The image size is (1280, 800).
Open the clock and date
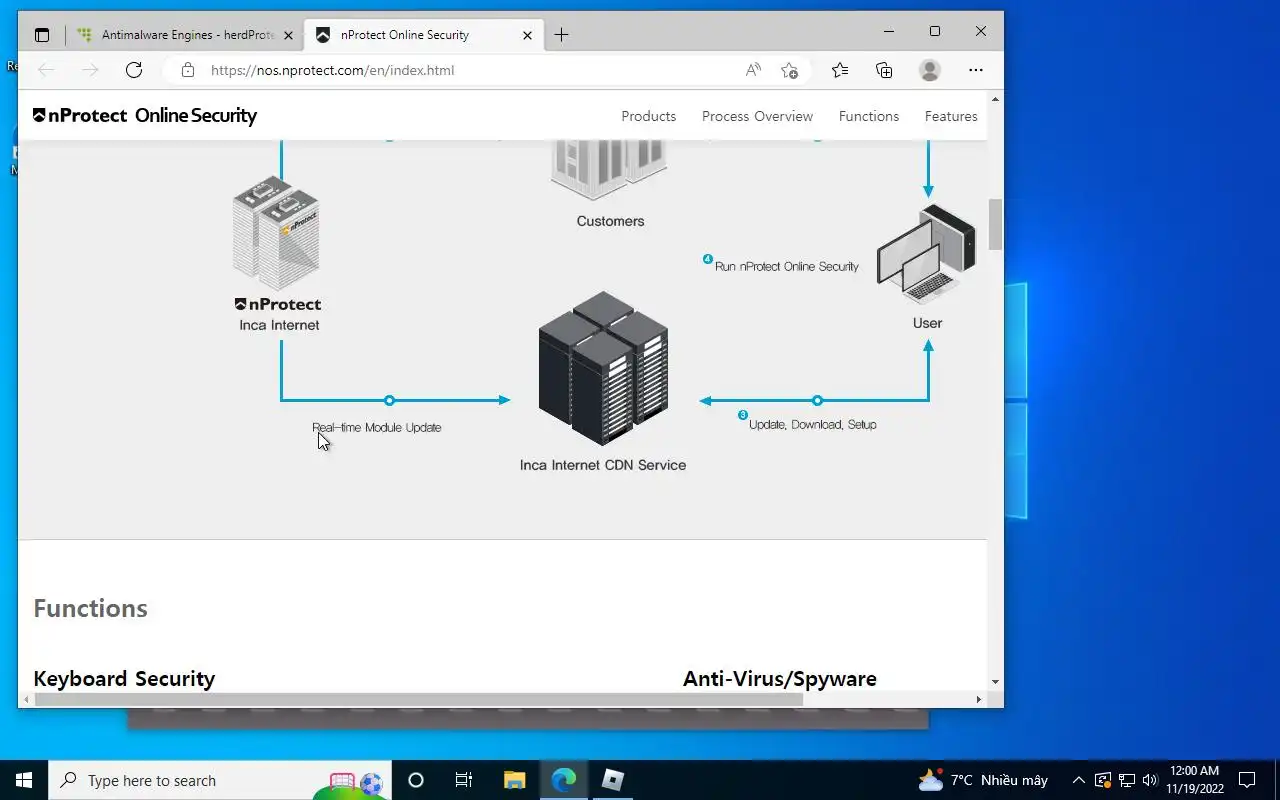point(1194,780)
